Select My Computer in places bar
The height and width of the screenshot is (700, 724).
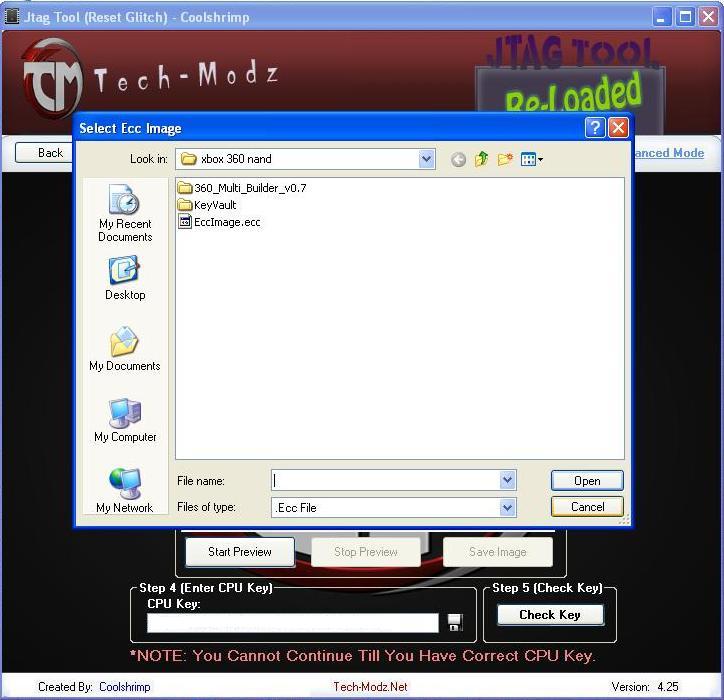pyautogui.click(x=125, y=420)
